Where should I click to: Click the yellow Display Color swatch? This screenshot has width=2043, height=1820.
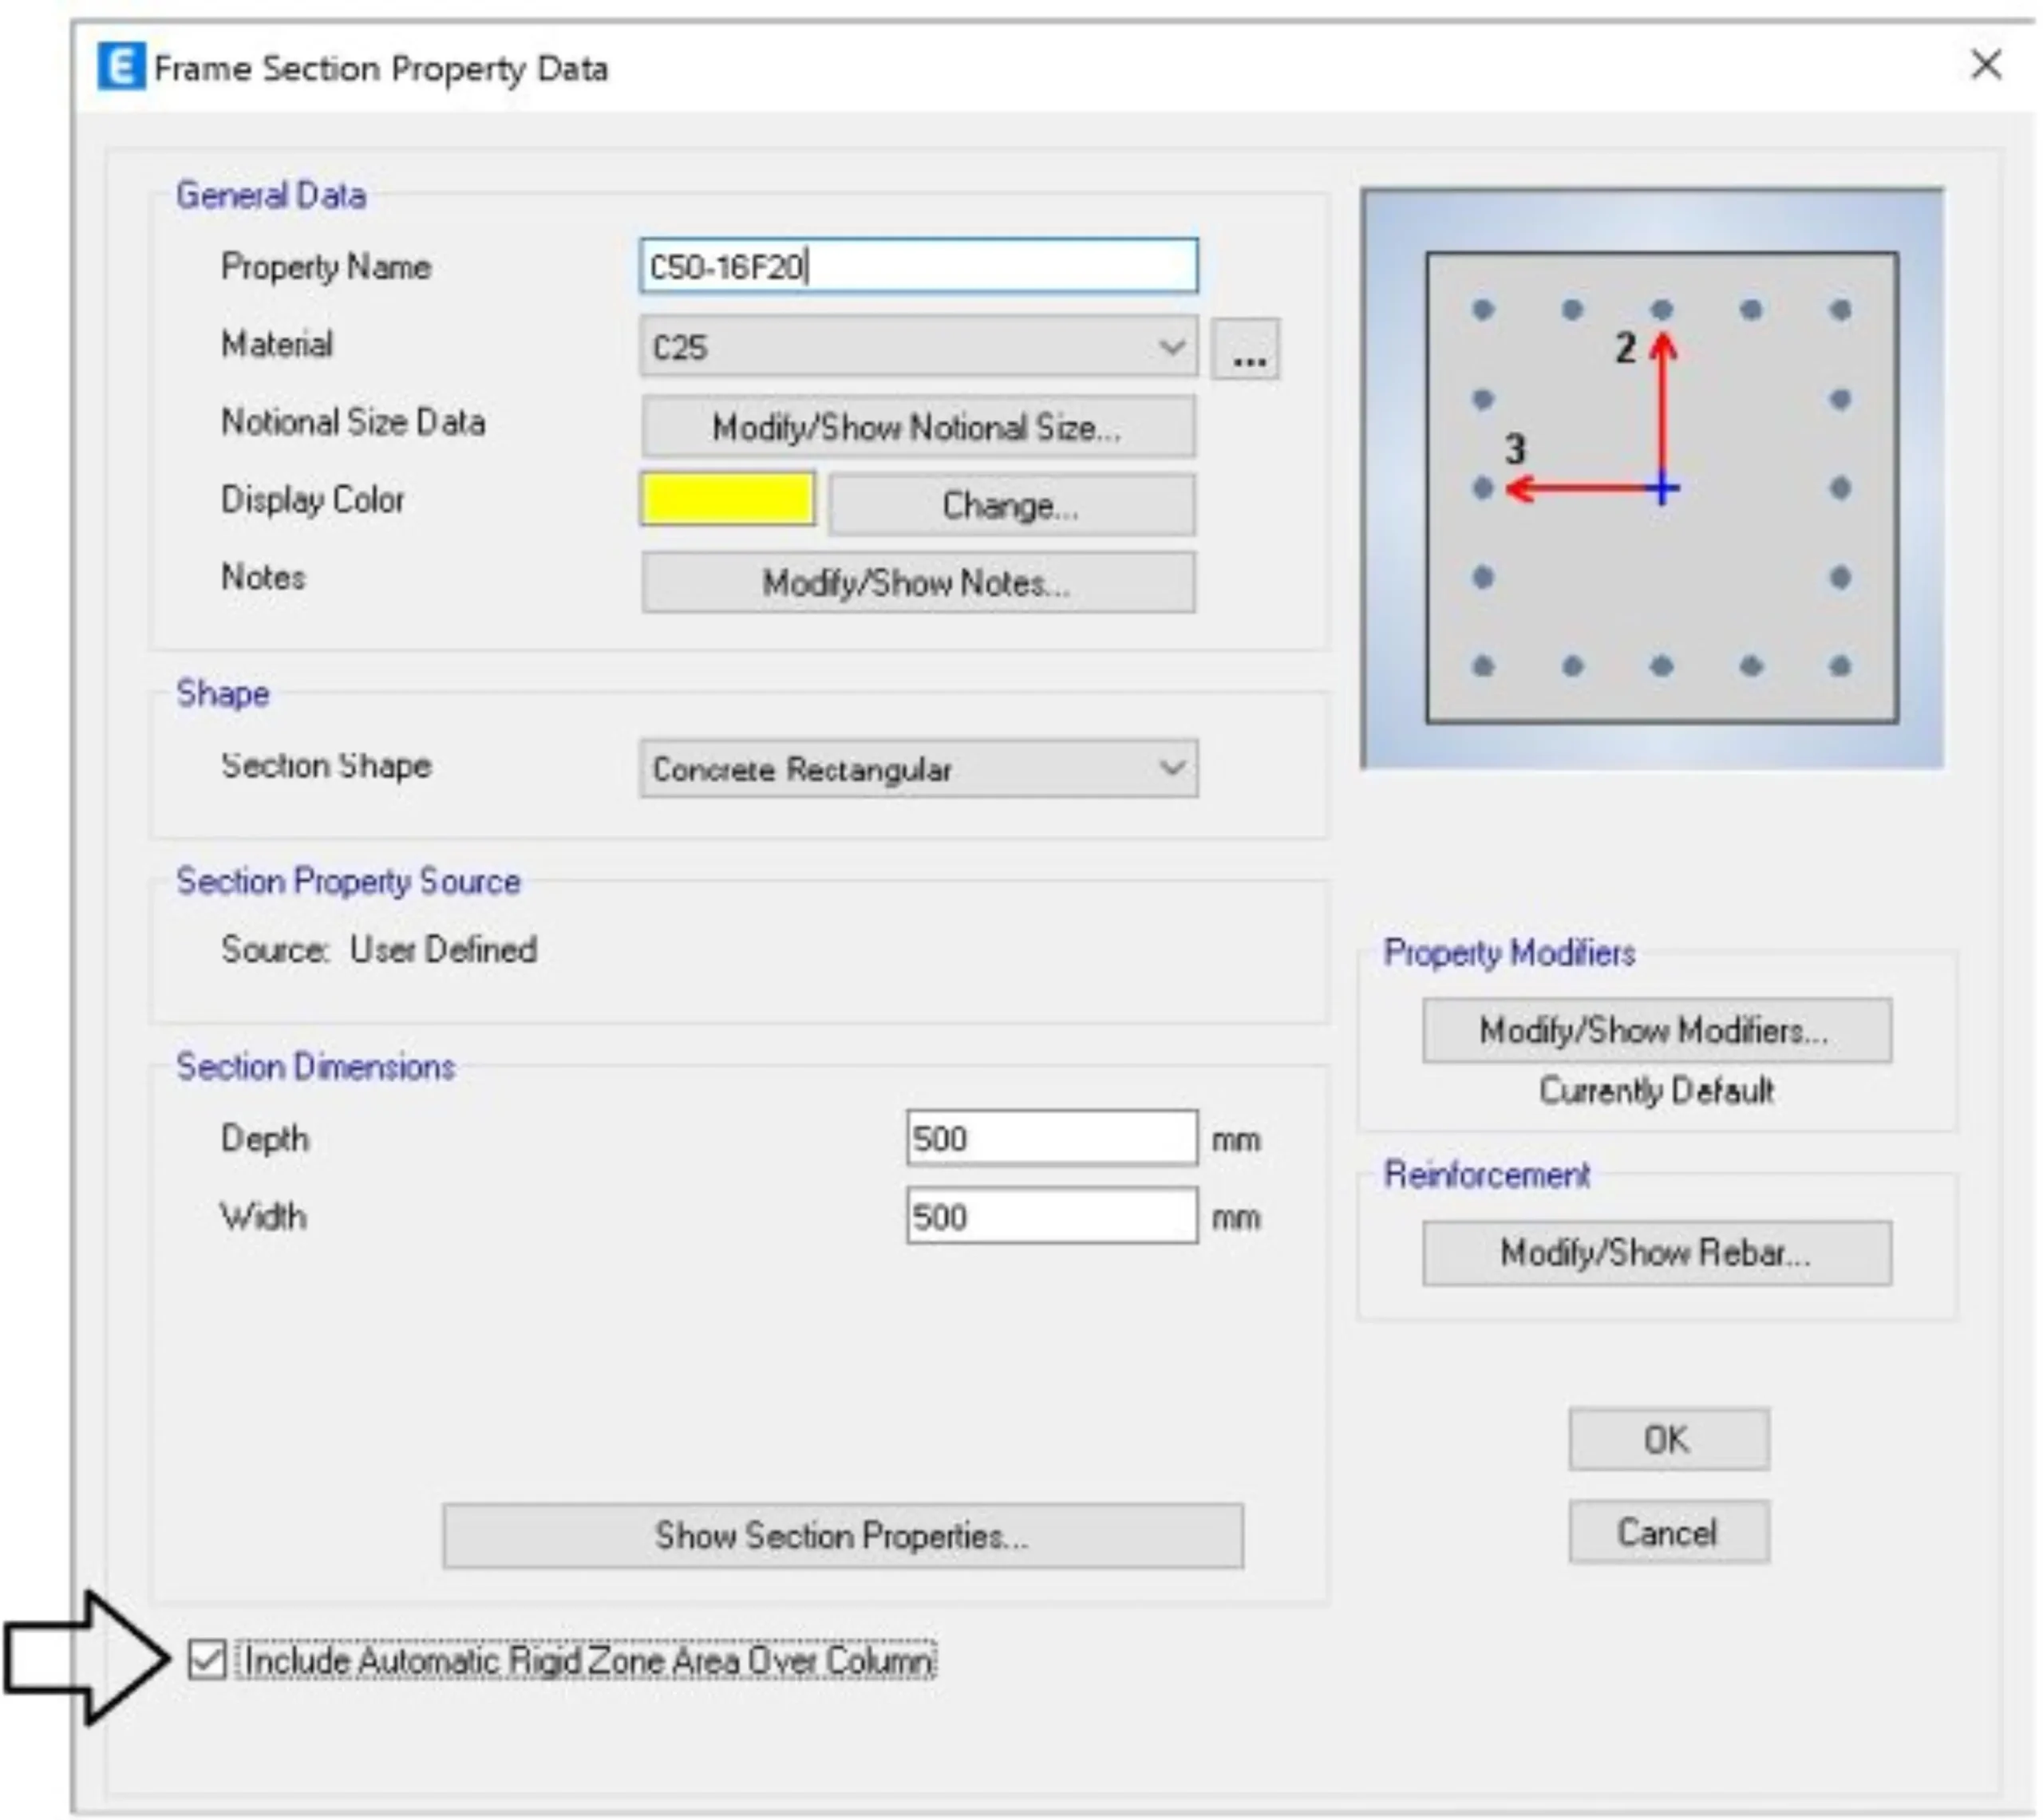pyautogui.click(x=727, y=499)
